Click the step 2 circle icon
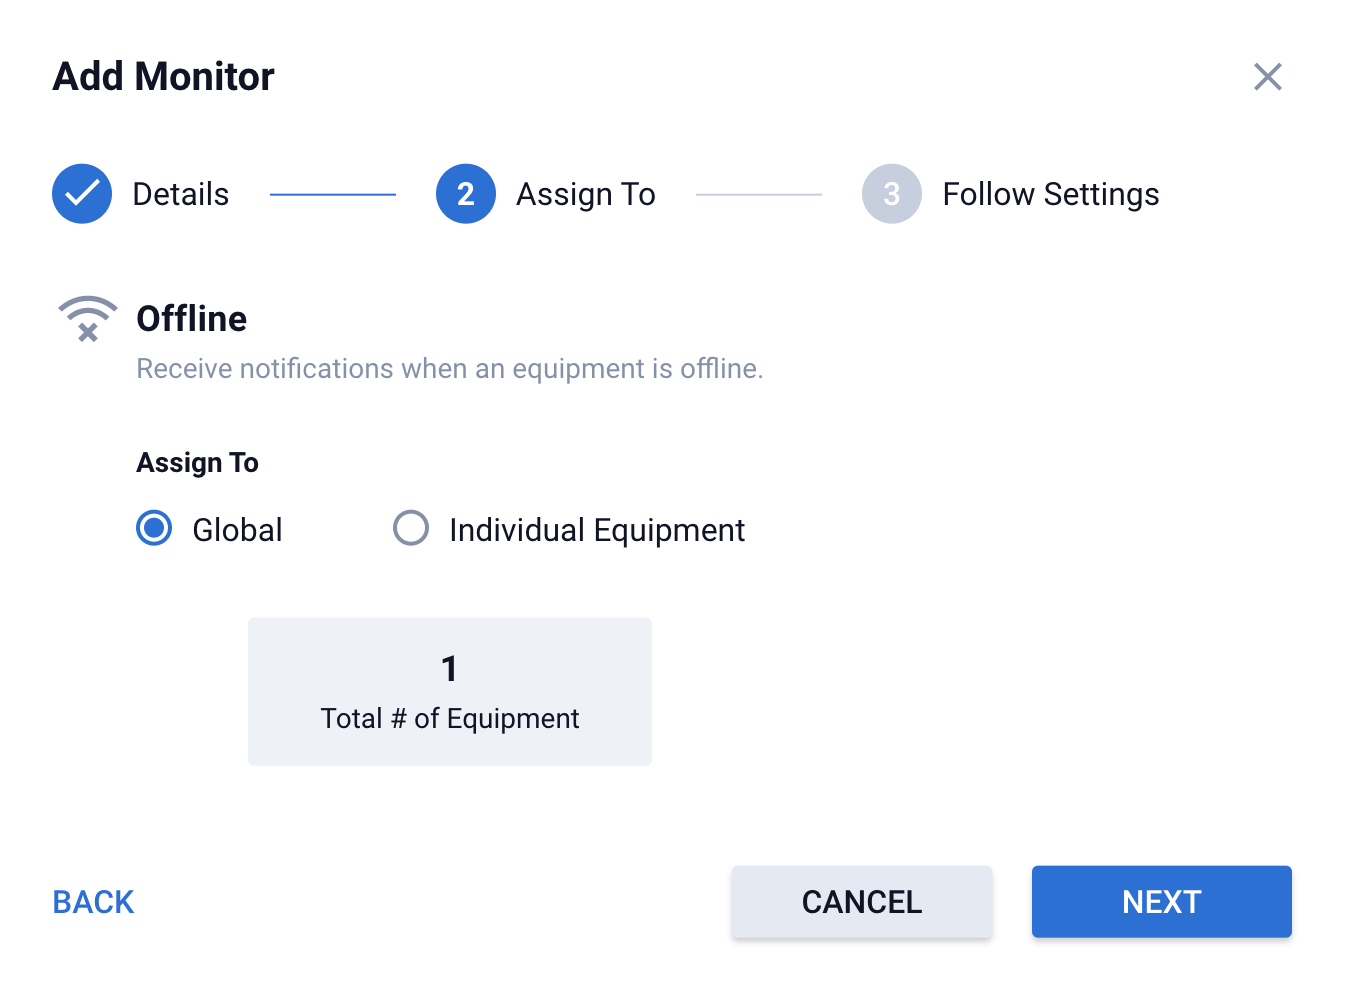Viewport: 1346px width, 992px height. tap(465, 194)
